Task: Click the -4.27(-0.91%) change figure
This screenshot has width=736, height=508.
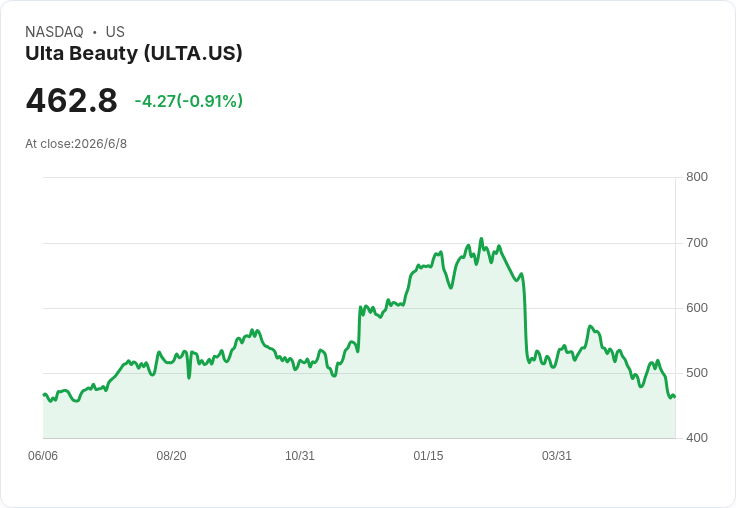Action: click(189, 101)
